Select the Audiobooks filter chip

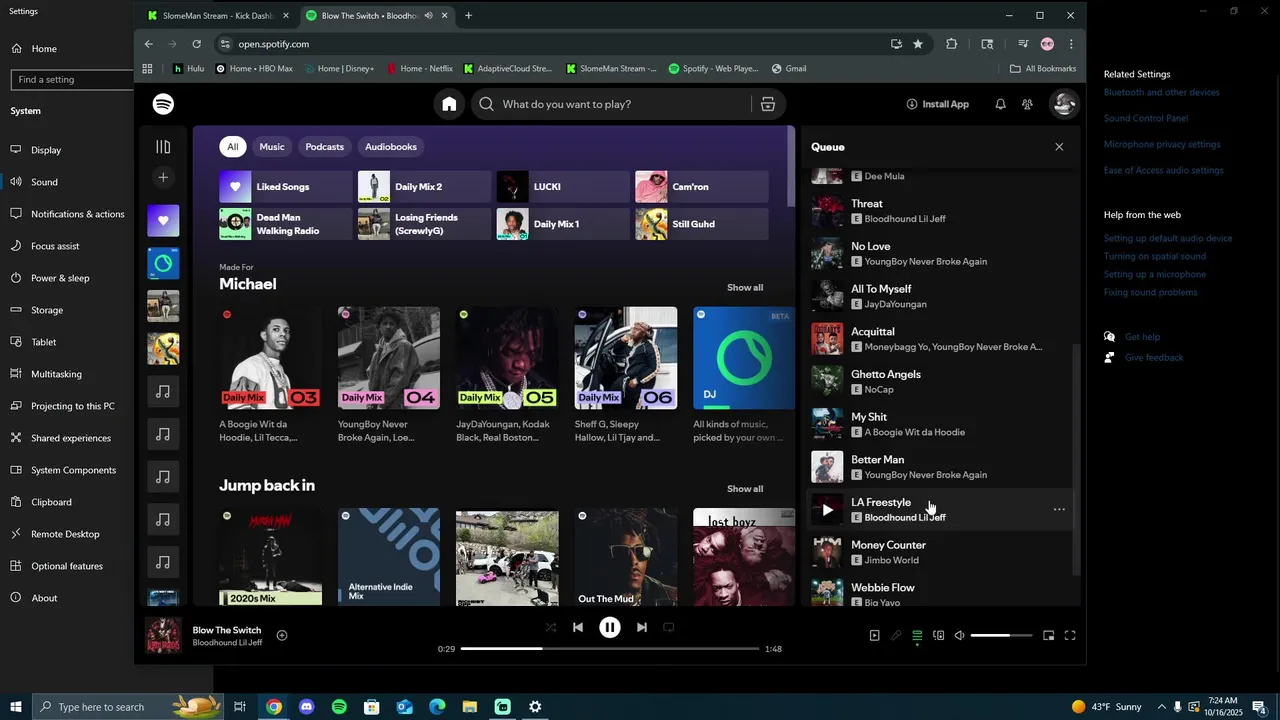391,147
